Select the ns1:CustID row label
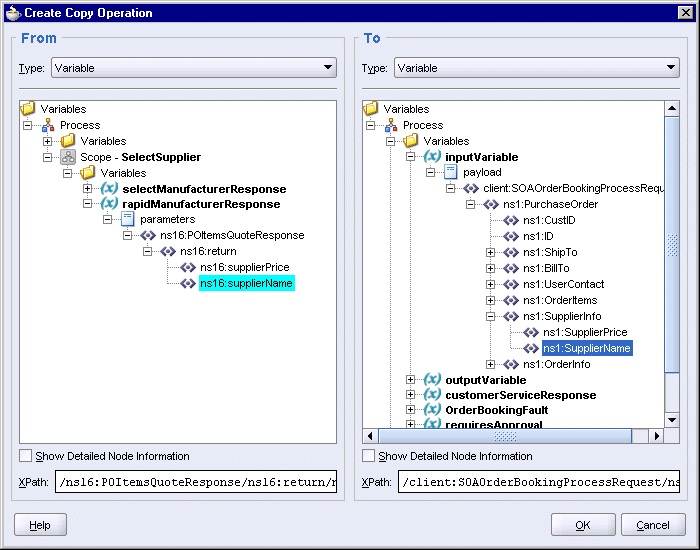 [x=549, y=221]
